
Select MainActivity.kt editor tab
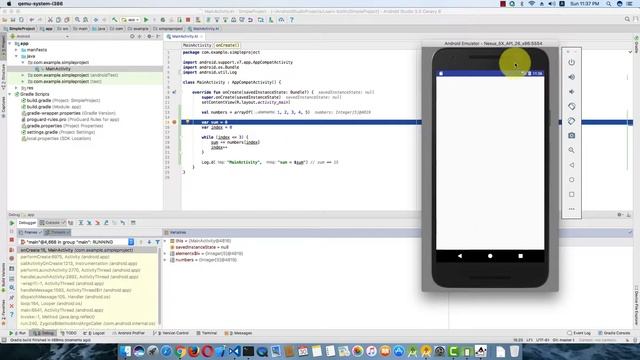point(185,36)
